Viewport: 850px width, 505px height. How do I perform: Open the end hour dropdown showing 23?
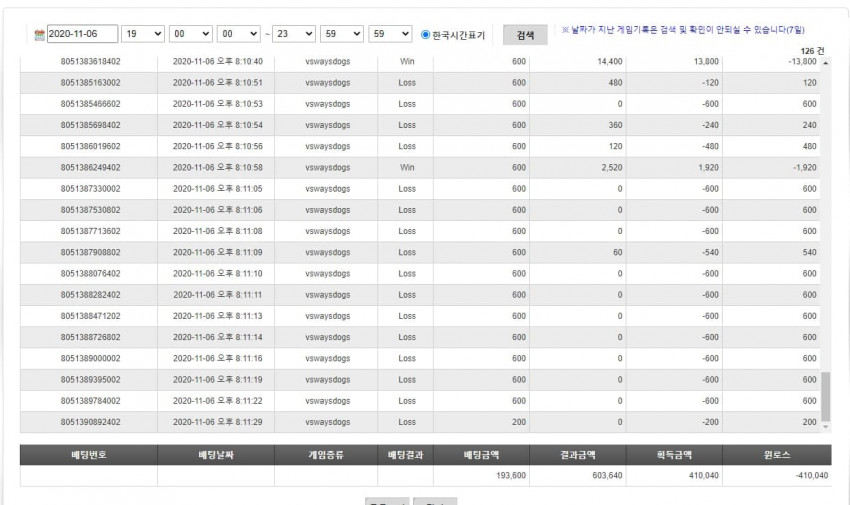[x=293, y=34]
